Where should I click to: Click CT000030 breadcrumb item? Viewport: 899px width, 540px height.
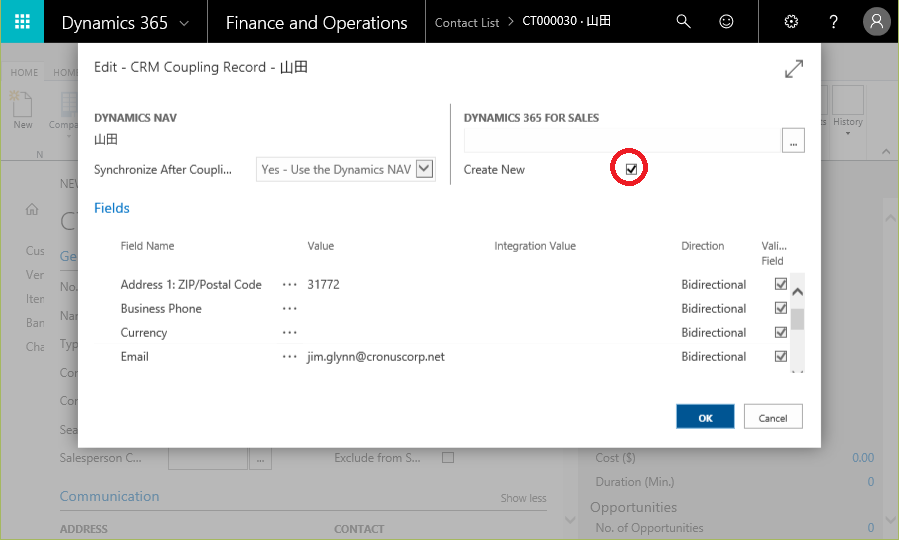point(566,21)
